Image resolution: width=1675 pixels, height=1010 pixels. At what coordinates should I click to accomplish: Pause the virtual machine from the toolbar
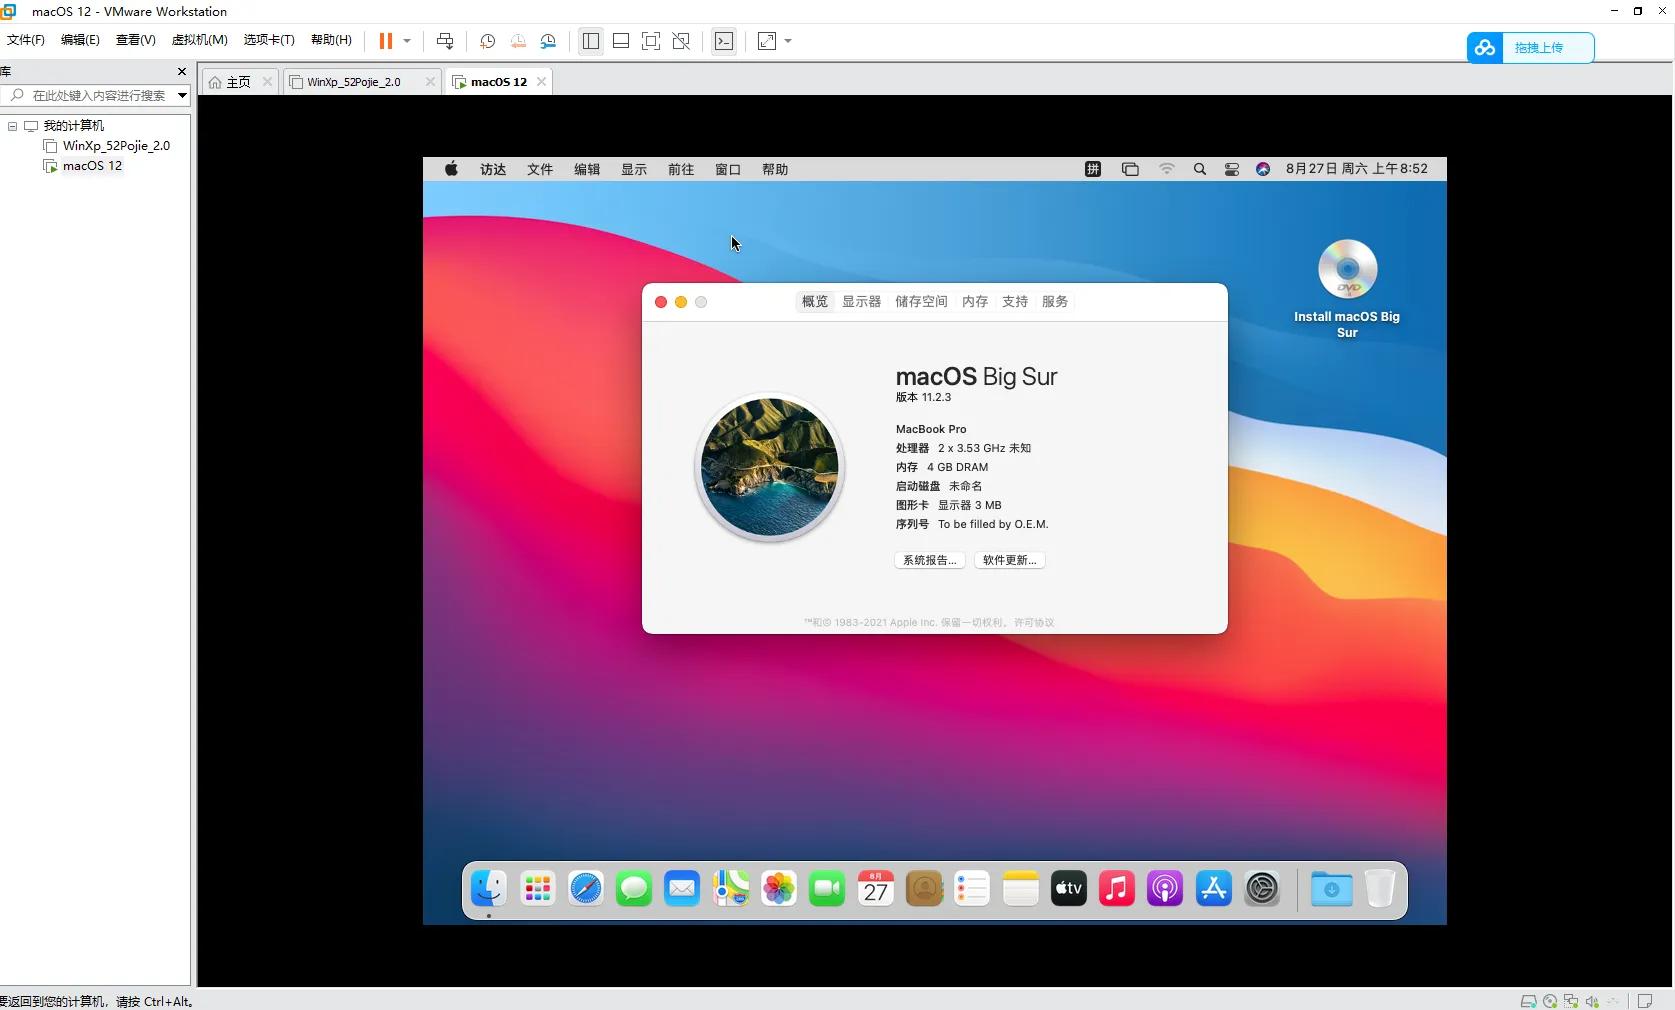[385, 41]
